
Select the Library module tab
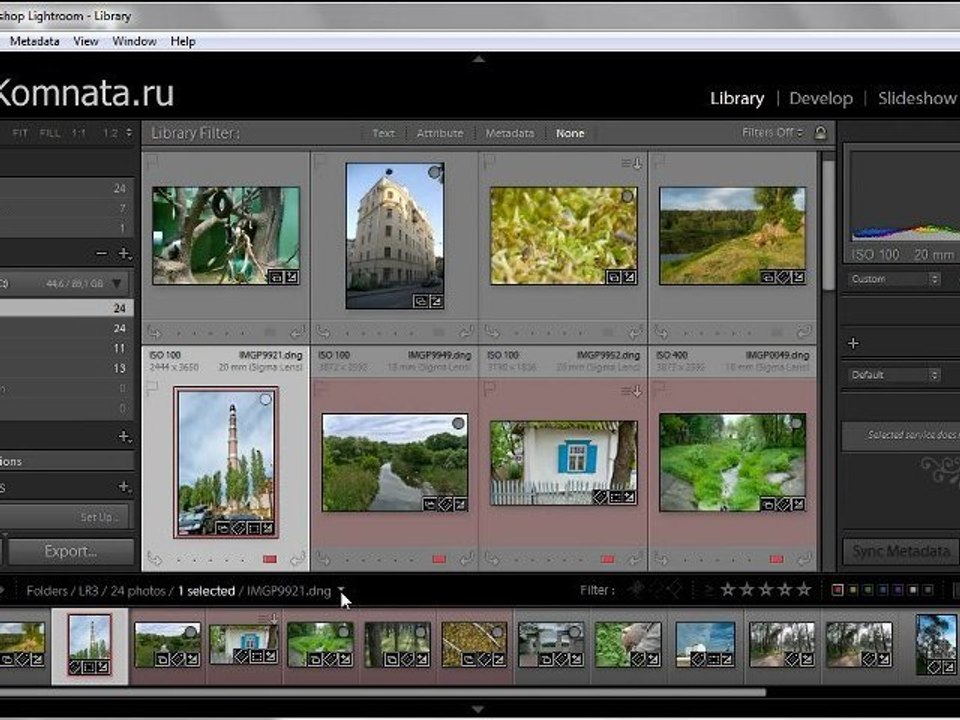pyautogui.click(x=737, y=98)
